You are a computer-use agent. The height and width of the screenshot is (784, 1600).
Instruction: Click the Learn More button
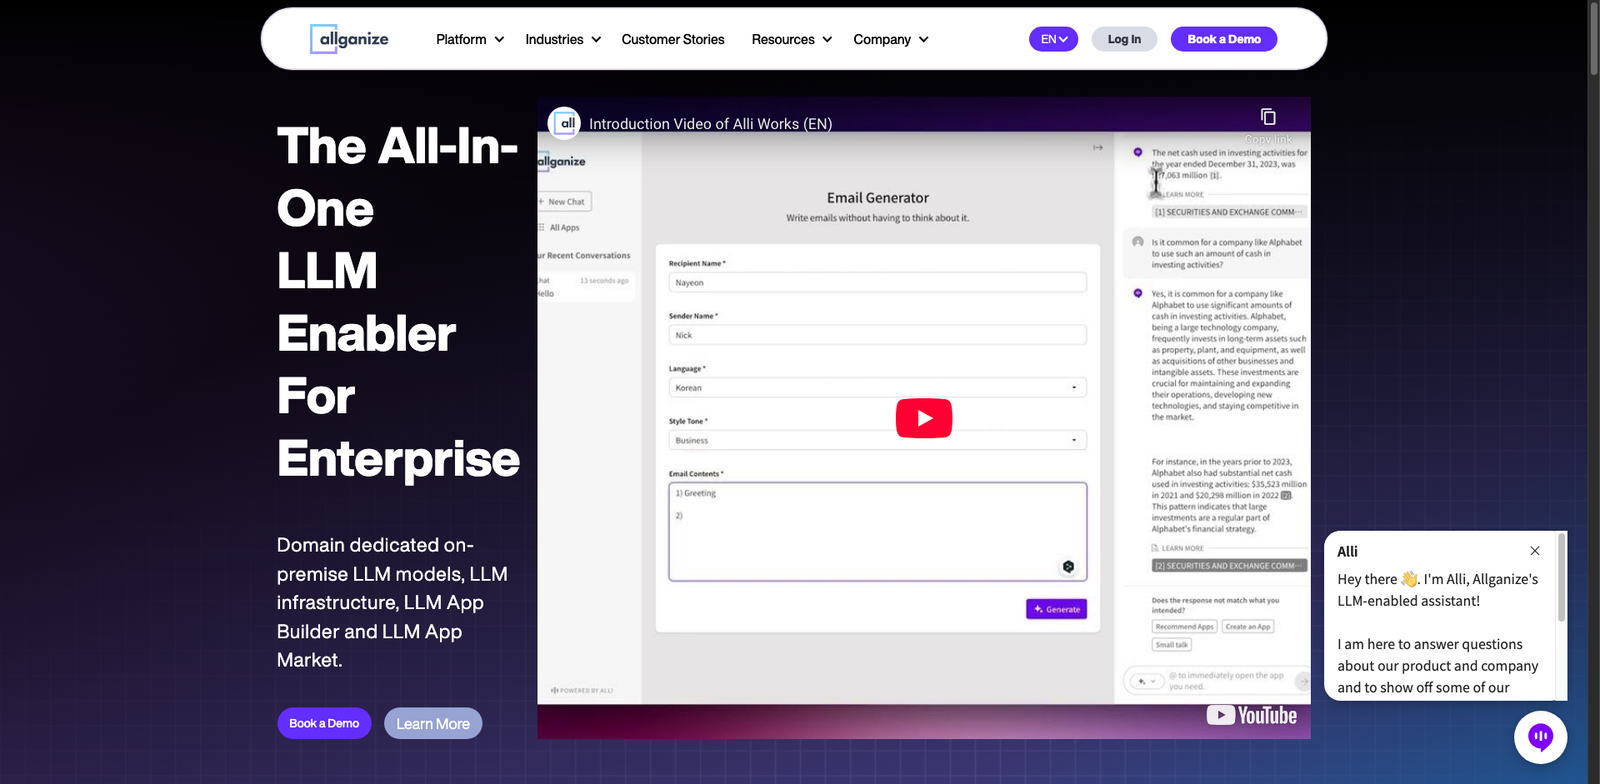[x=433, y=724]
